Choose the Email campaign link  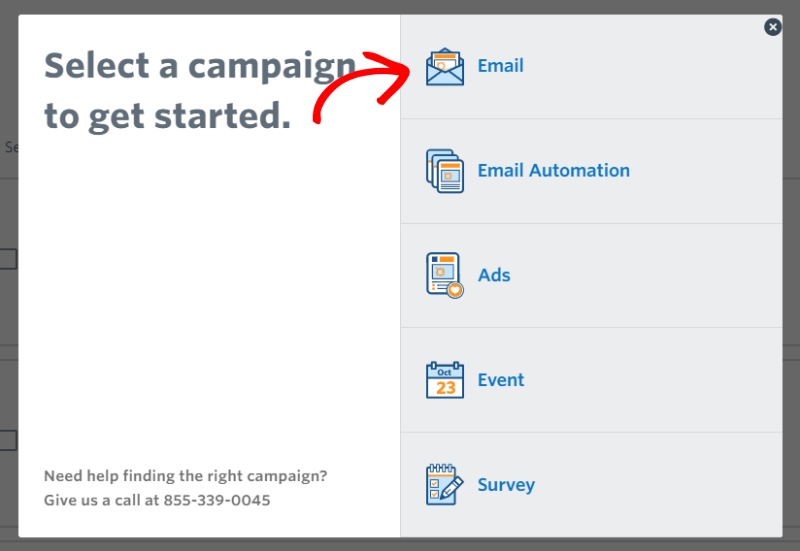(x=501, y=66)
